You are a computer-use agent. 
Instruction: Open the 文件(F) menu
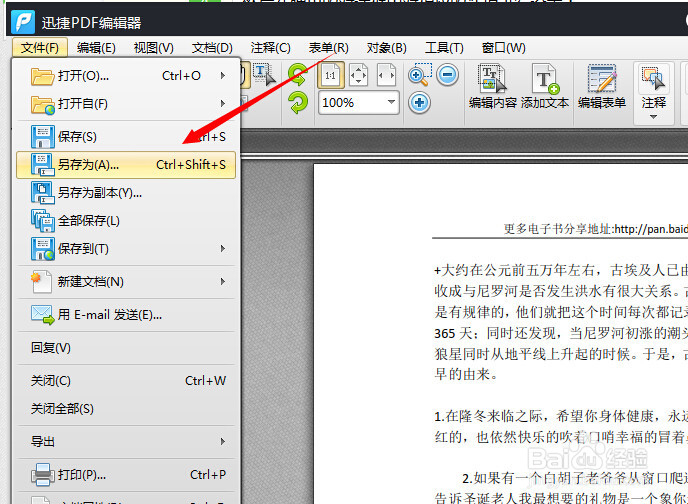[x=39, y=47]
